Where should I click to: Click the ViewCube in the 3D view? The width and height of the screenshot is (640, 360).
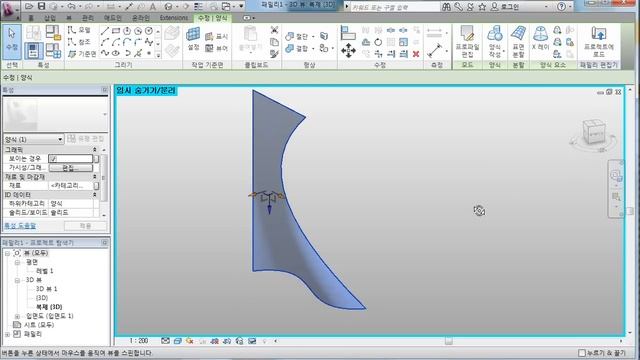pyautogui.click(x=593, y=131)
